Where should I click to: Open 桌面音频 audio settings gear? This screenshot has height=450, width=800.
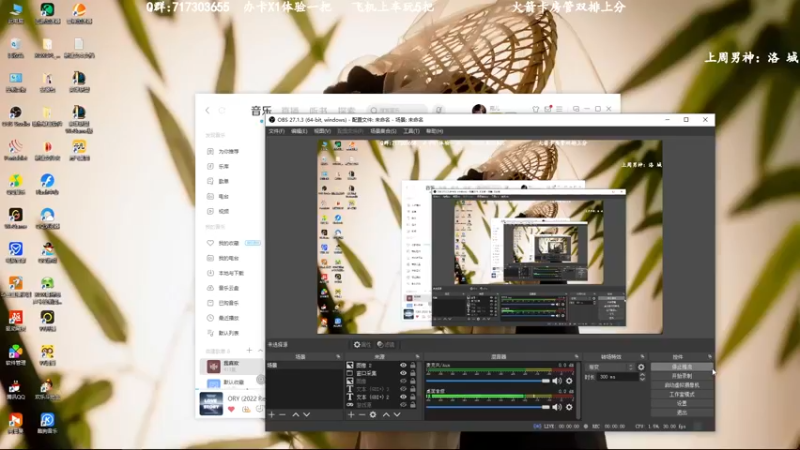569,407
